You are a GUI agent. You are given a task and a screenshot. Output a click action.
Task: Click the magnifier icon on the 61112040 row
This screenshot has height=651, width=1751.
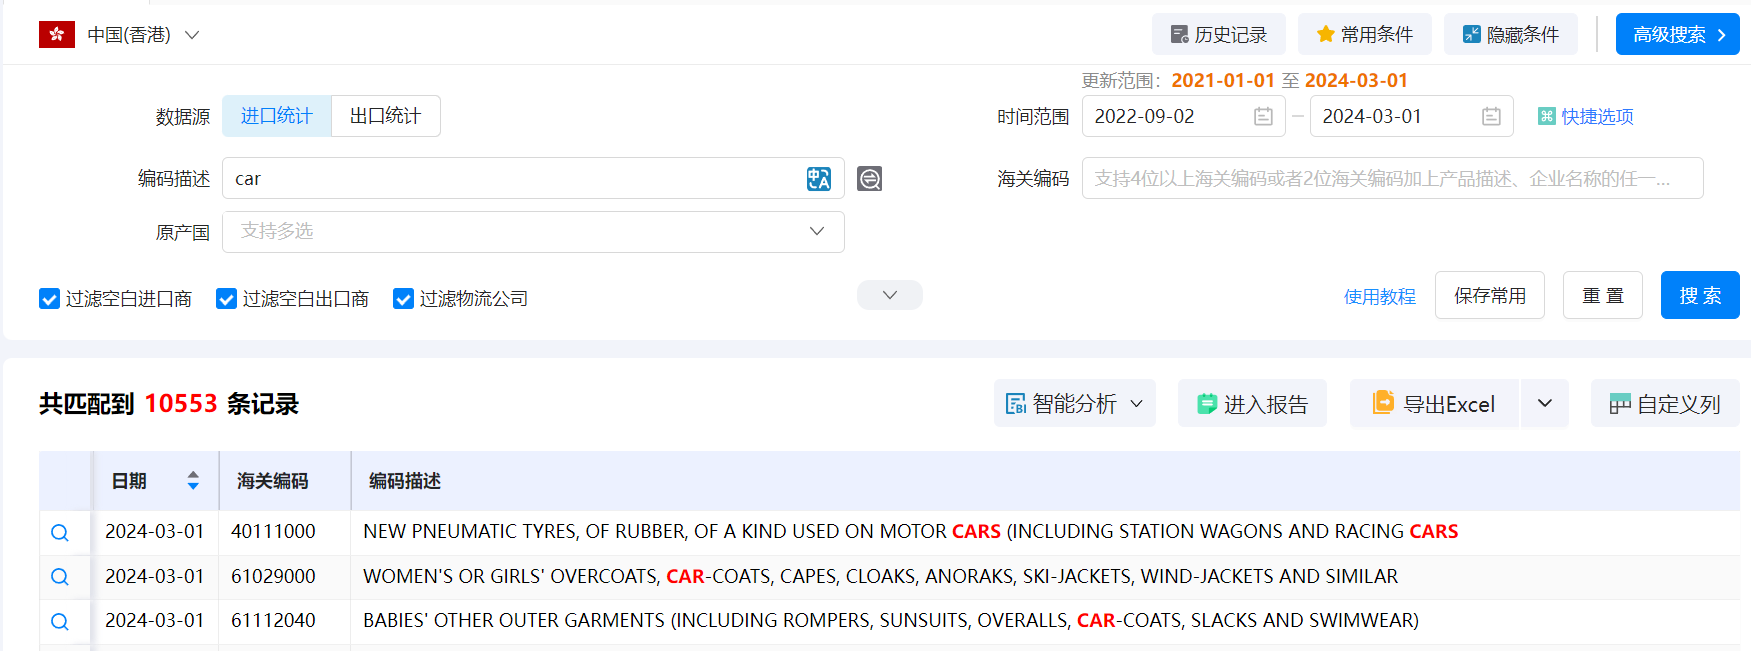(x=60, y=621)
